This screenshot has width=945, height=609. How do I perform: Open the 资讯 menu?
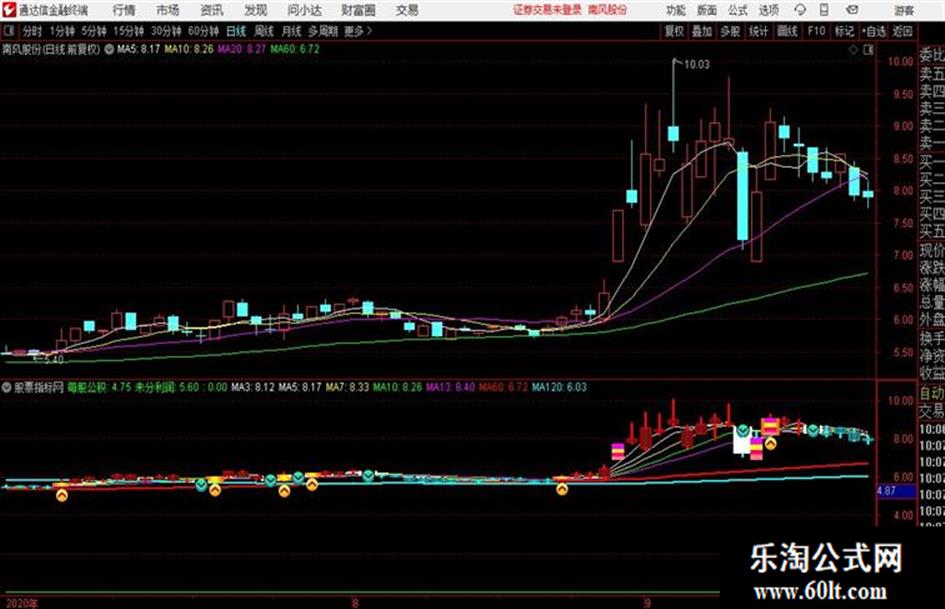[212, 10]
